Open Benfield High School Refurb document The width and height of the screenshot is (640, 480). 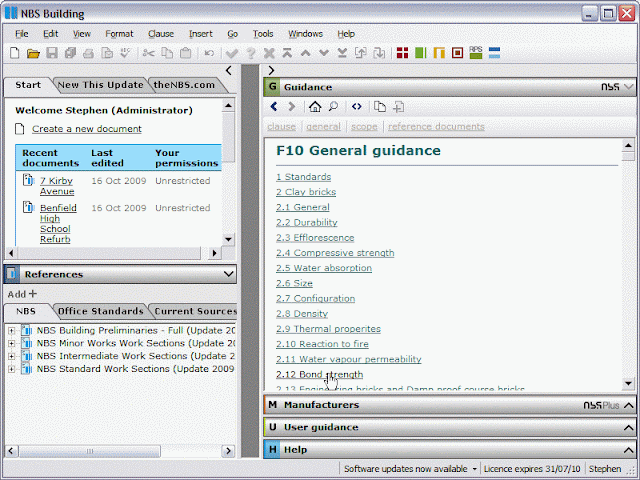(x=58, y=223)
